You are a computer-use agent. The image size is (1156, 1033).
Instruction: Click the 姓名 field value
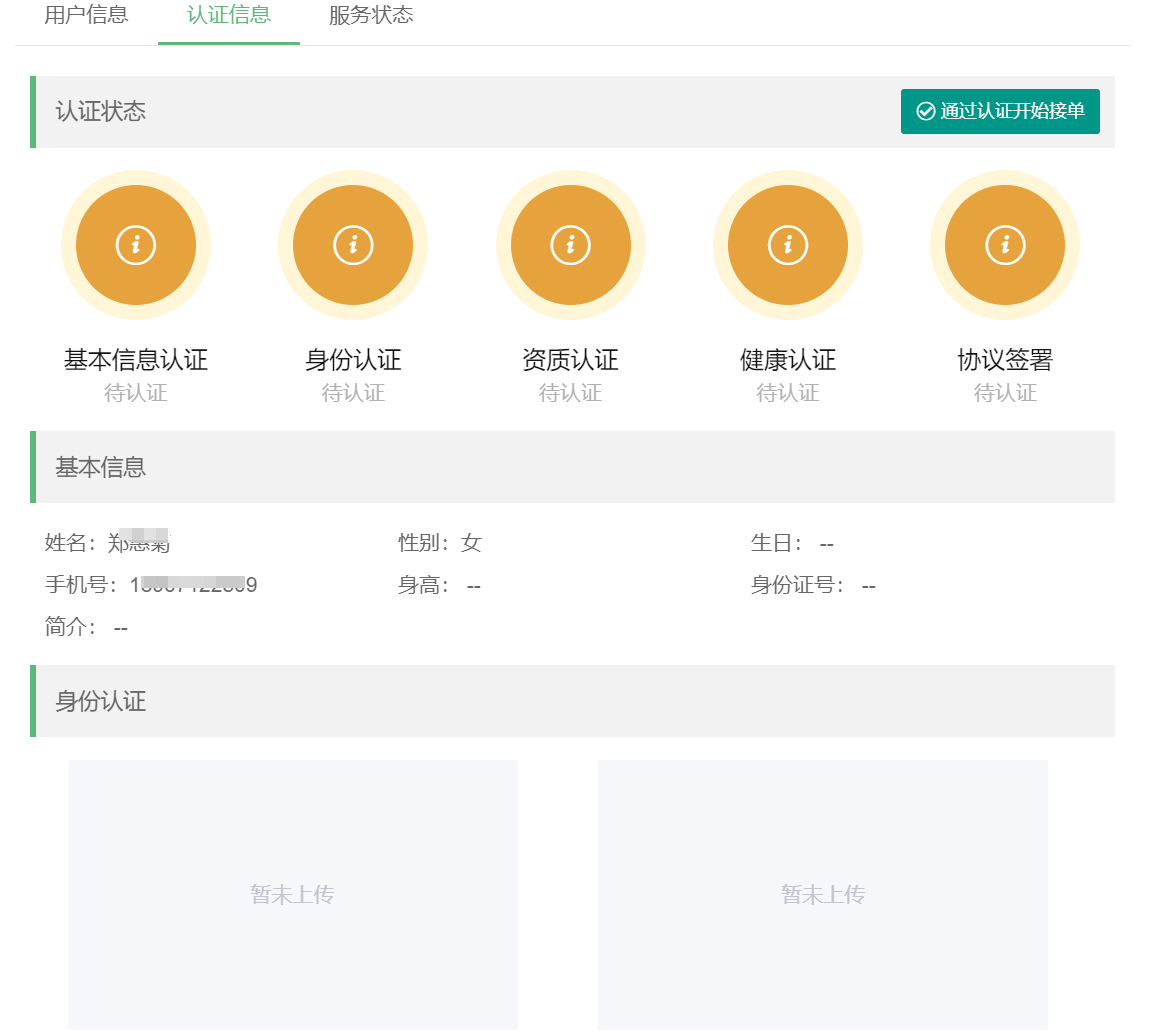(139, 543)
